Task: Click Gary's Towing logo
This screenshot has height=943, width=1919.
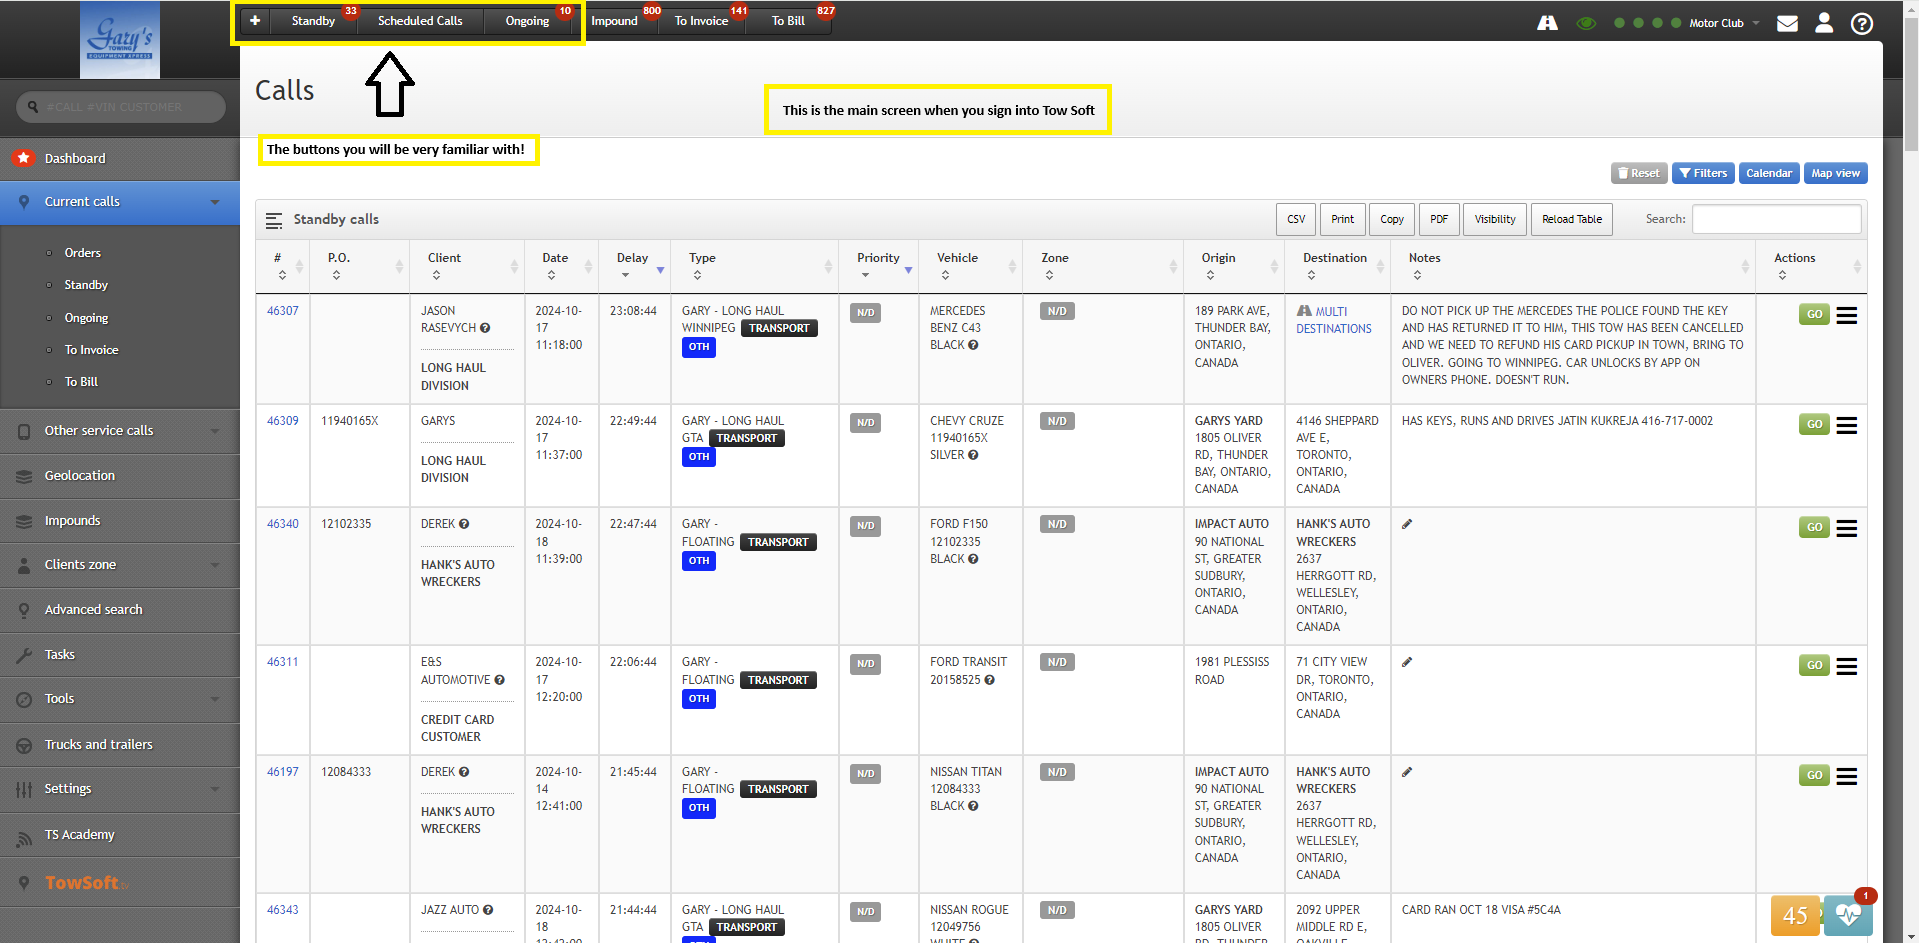Action: [120, 40]
